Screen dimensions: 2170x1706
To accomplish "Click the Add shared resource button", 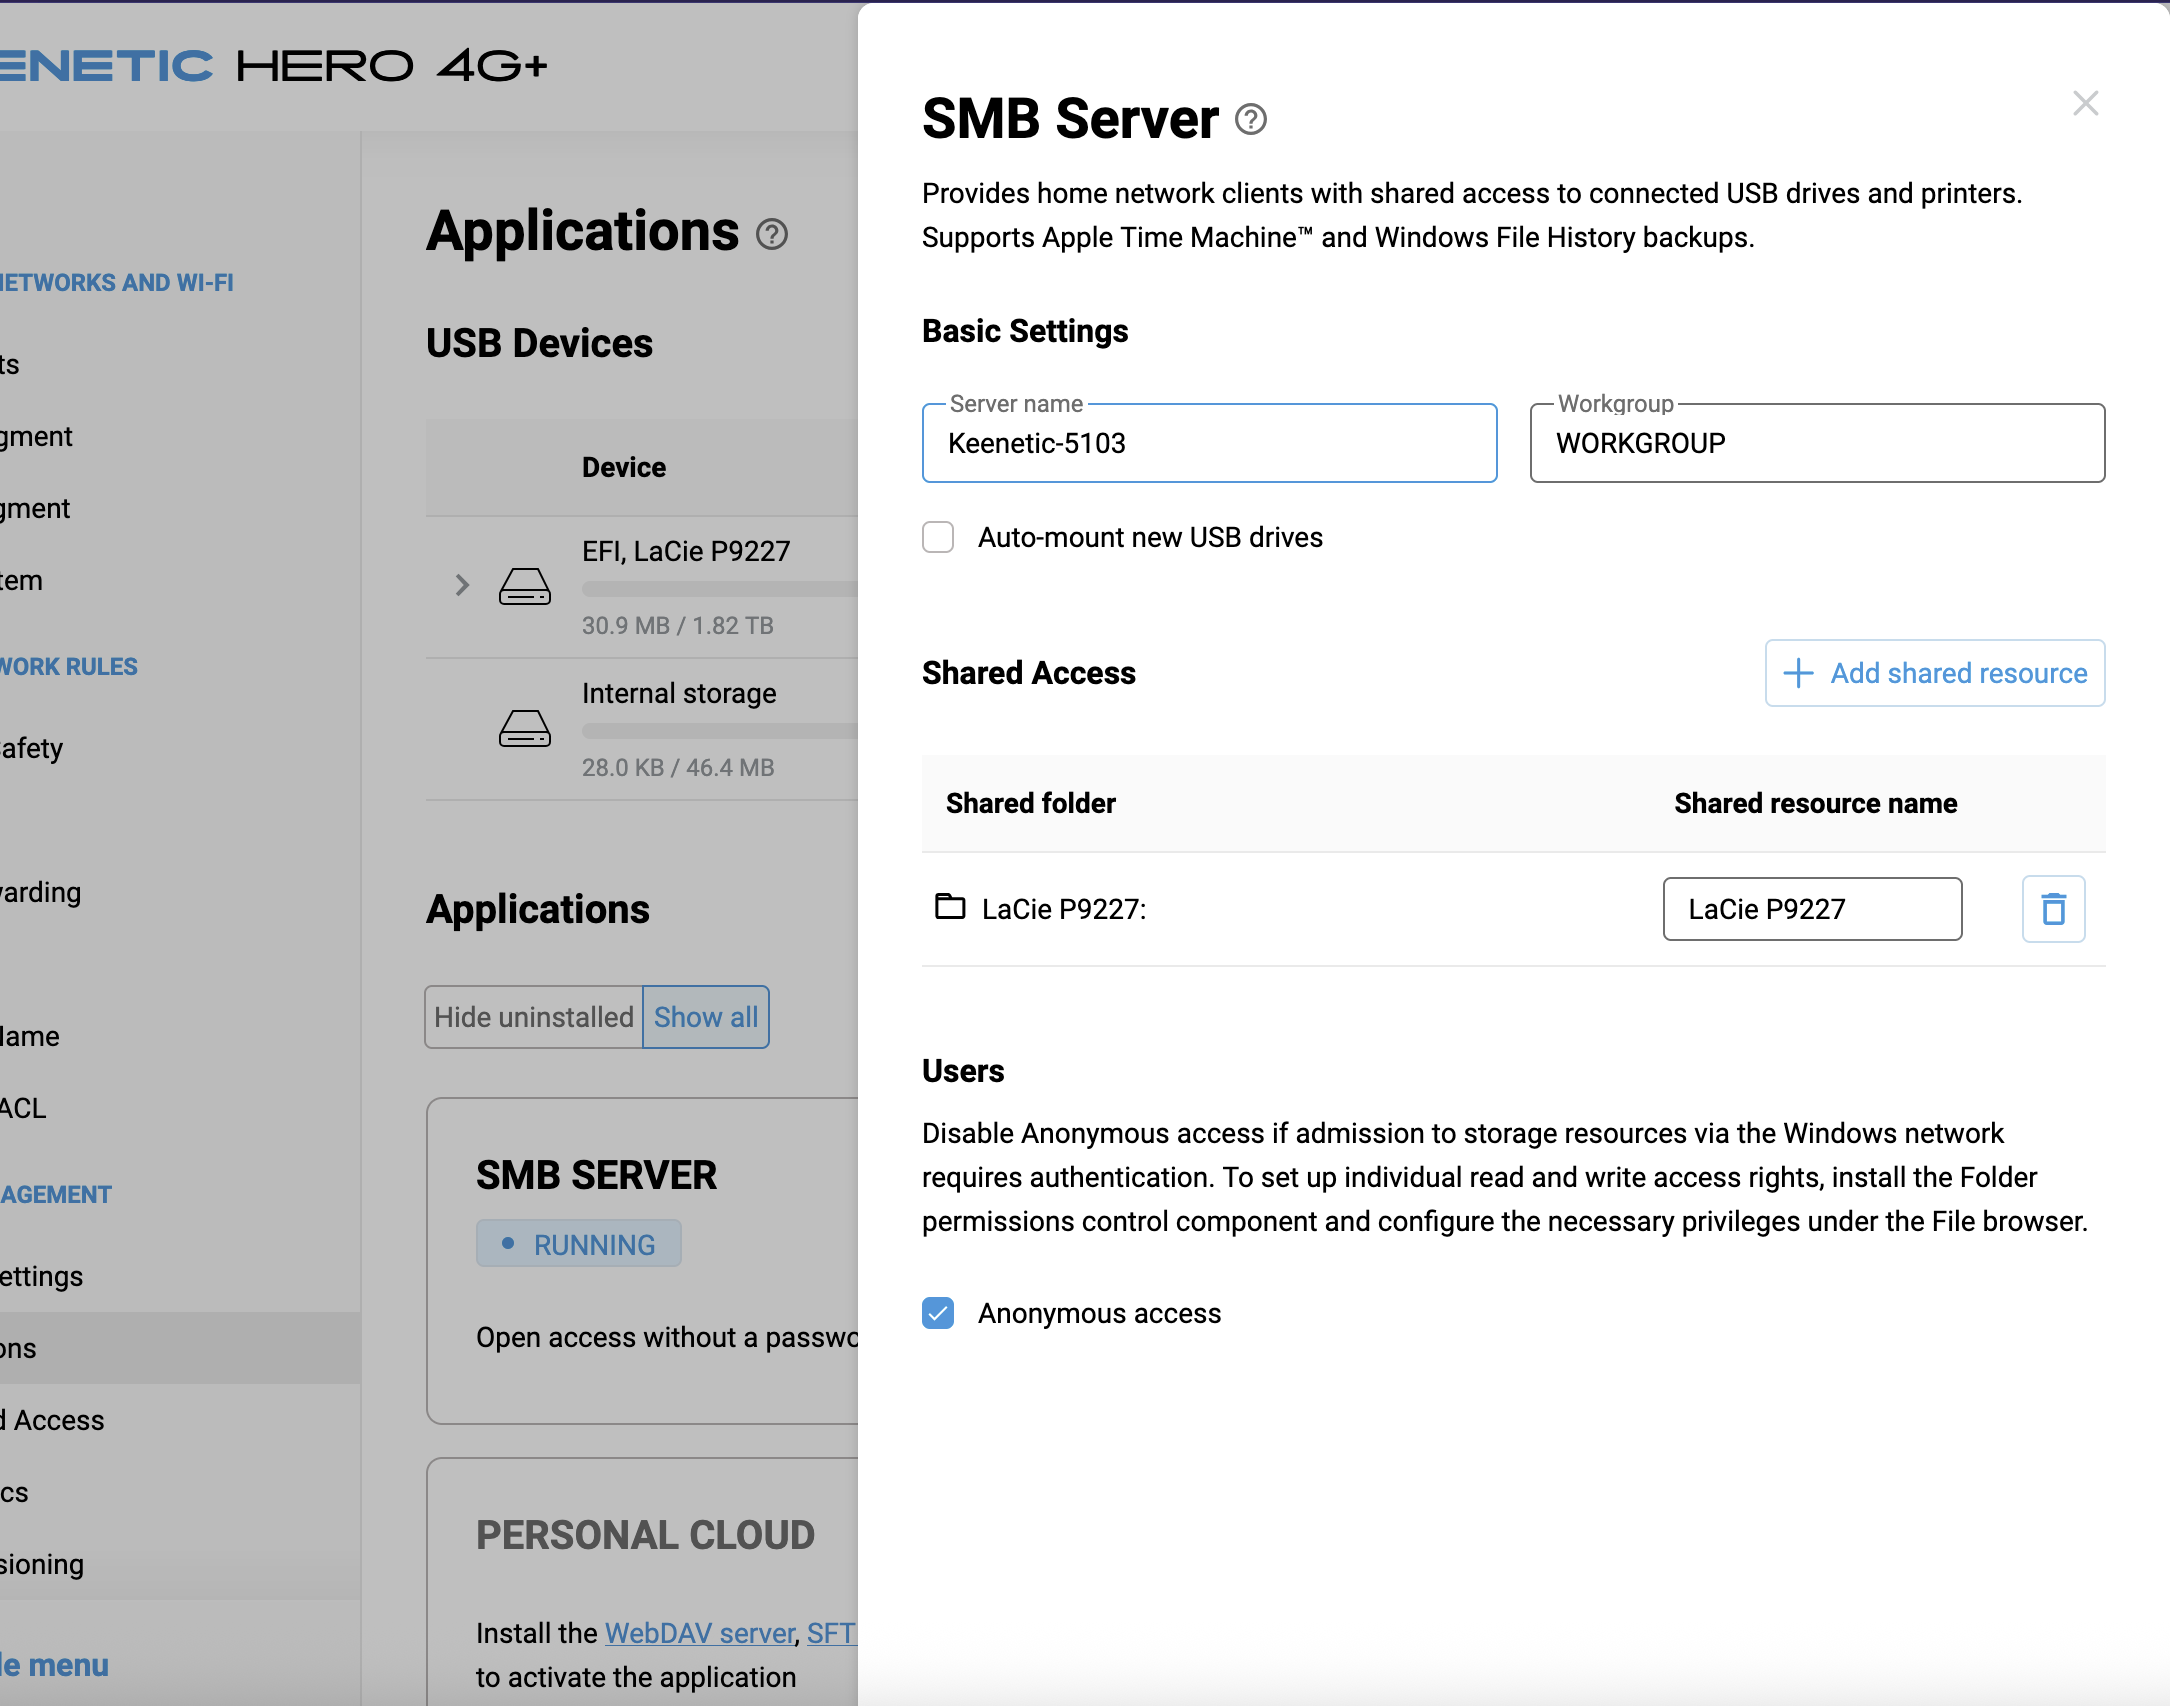I will (1935, 673).
